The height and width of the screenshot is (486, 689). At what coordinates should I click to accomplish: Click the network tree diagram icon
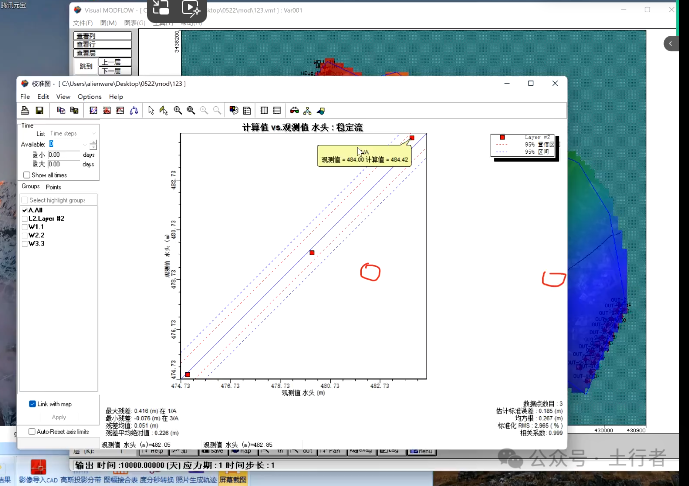pos(307,110)
